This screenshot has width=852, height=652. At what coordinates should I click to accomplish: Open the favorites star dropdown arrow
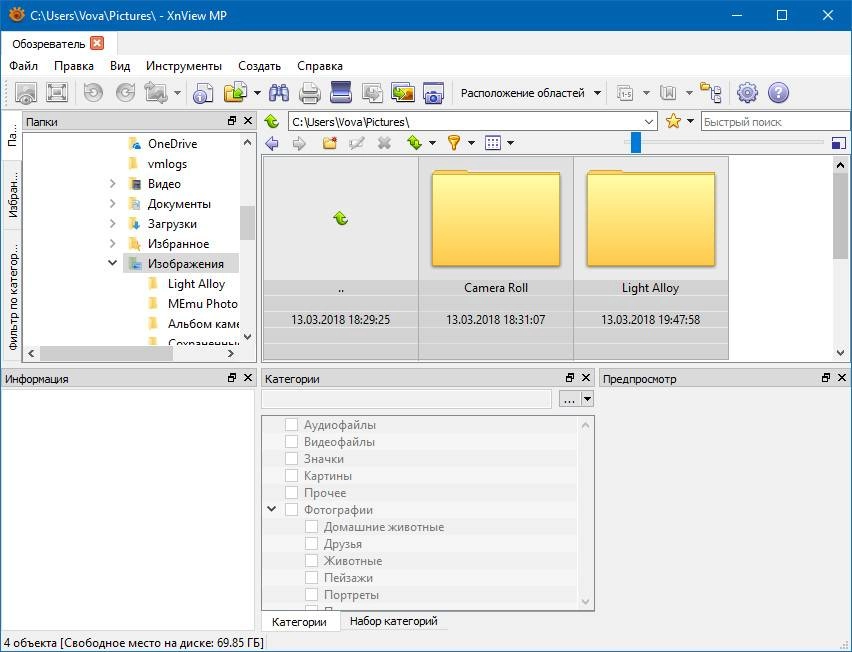pyautogui.click(x=691, y=121)
